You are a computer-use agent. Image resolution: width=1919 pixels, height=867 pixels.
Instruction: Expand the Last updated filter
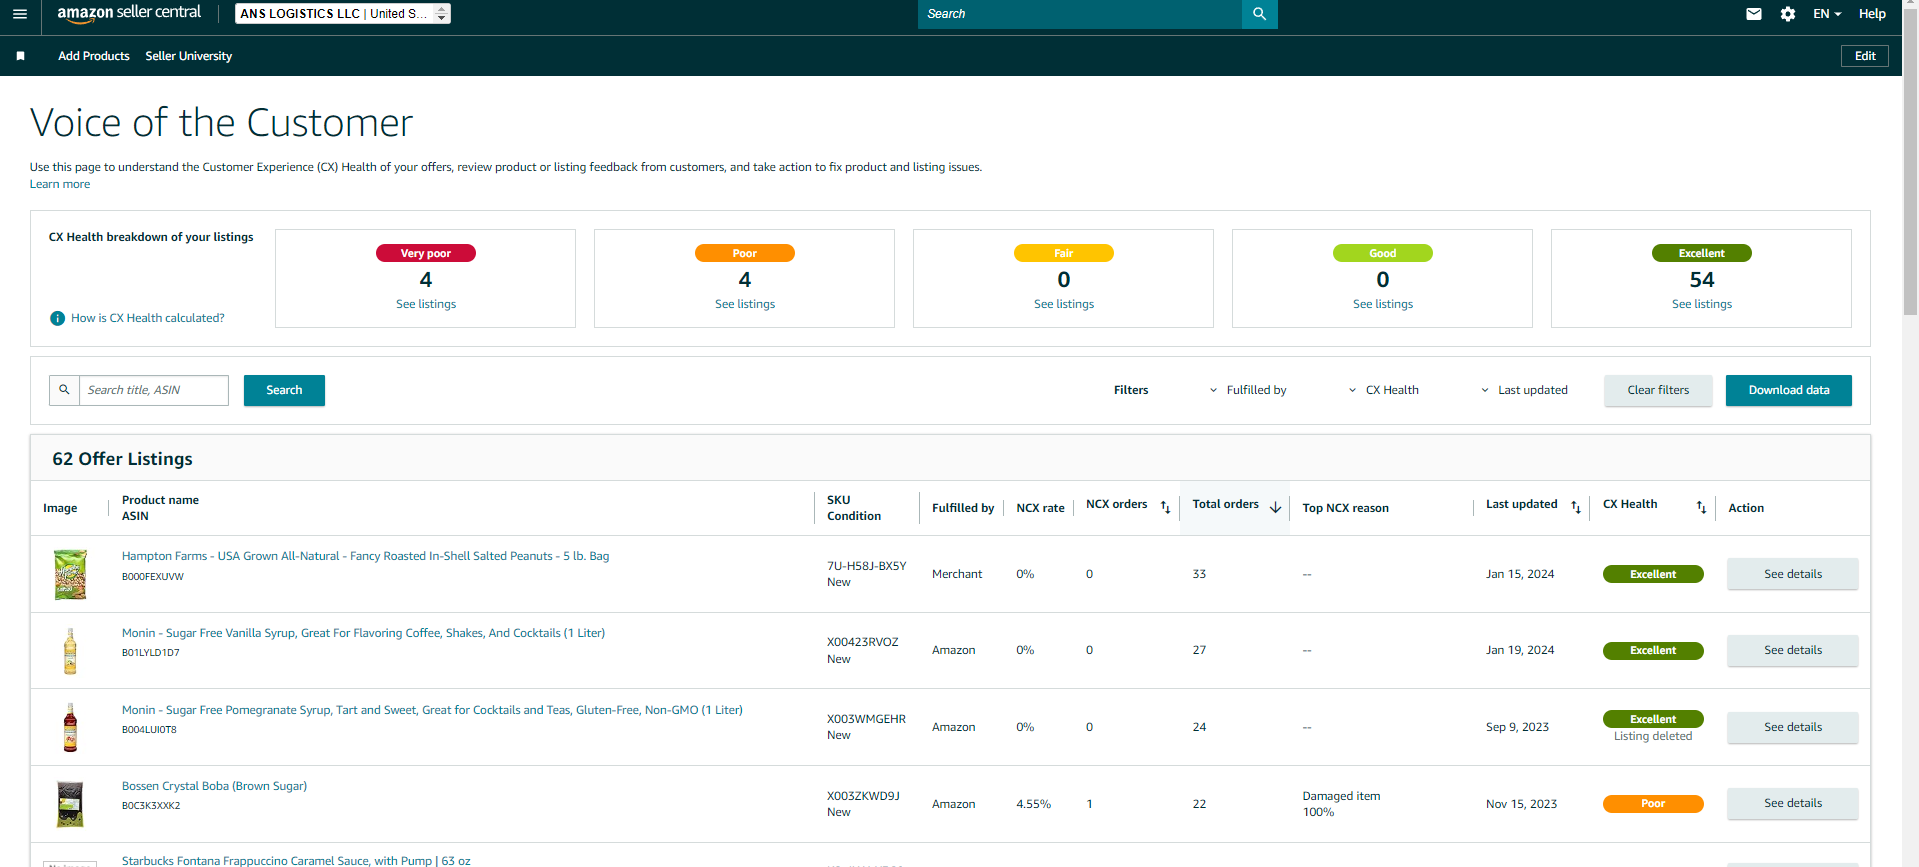click(1524, 390)
